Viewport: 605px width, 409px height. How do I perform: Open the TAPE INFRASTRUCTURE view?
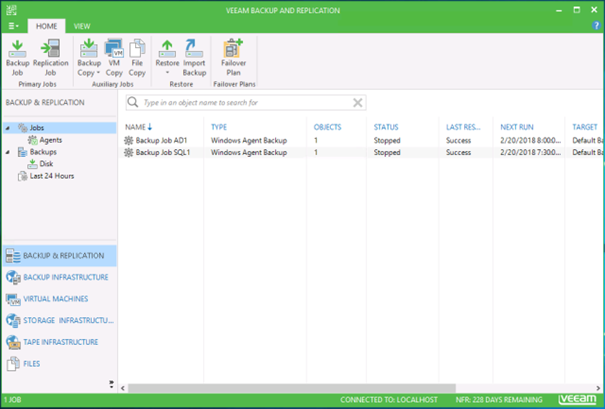pos(60,342)
